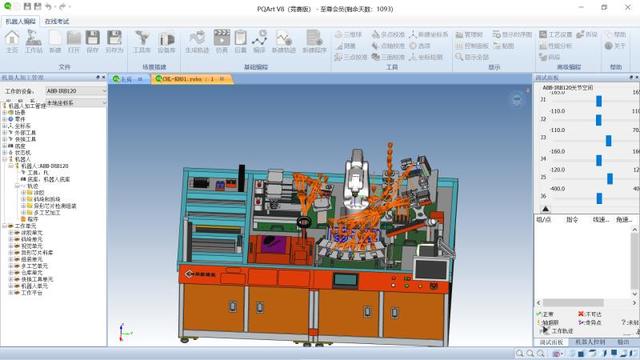
Task: Open 选项 options in tools group
Action: [x=420, y=46]
